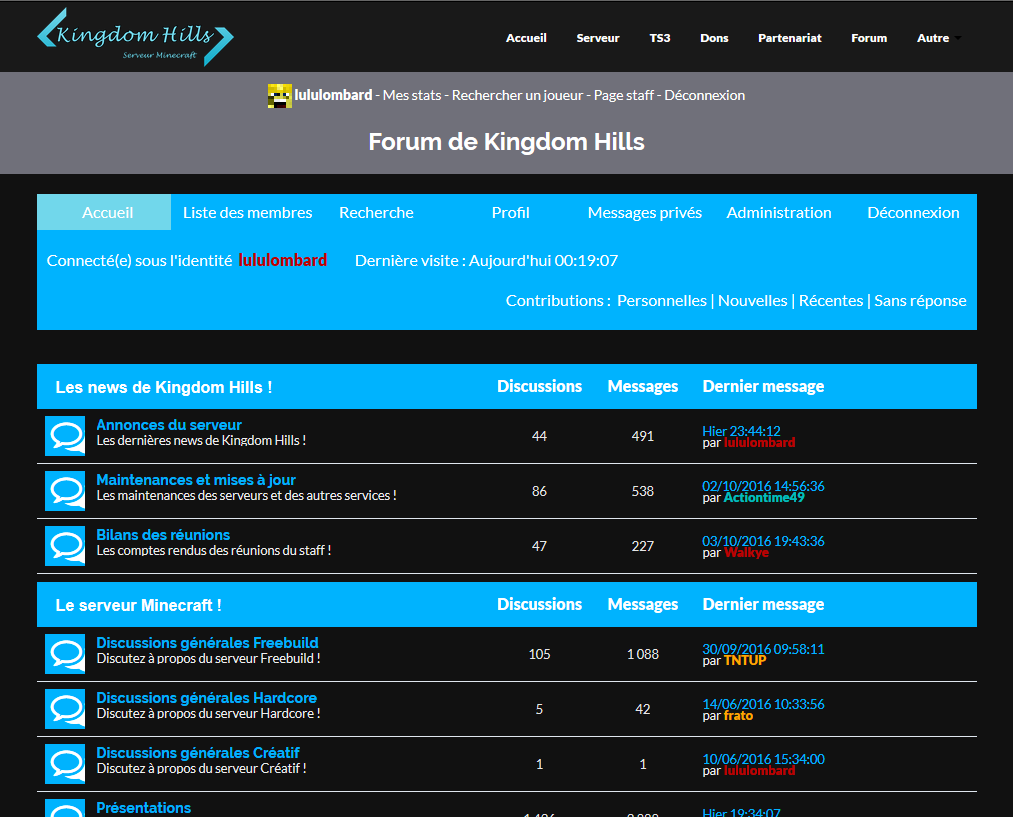Click the Maintenances et mises à jour icon
The height and width of the screenshot is (817, 1013).
click(x=65, y=491)
